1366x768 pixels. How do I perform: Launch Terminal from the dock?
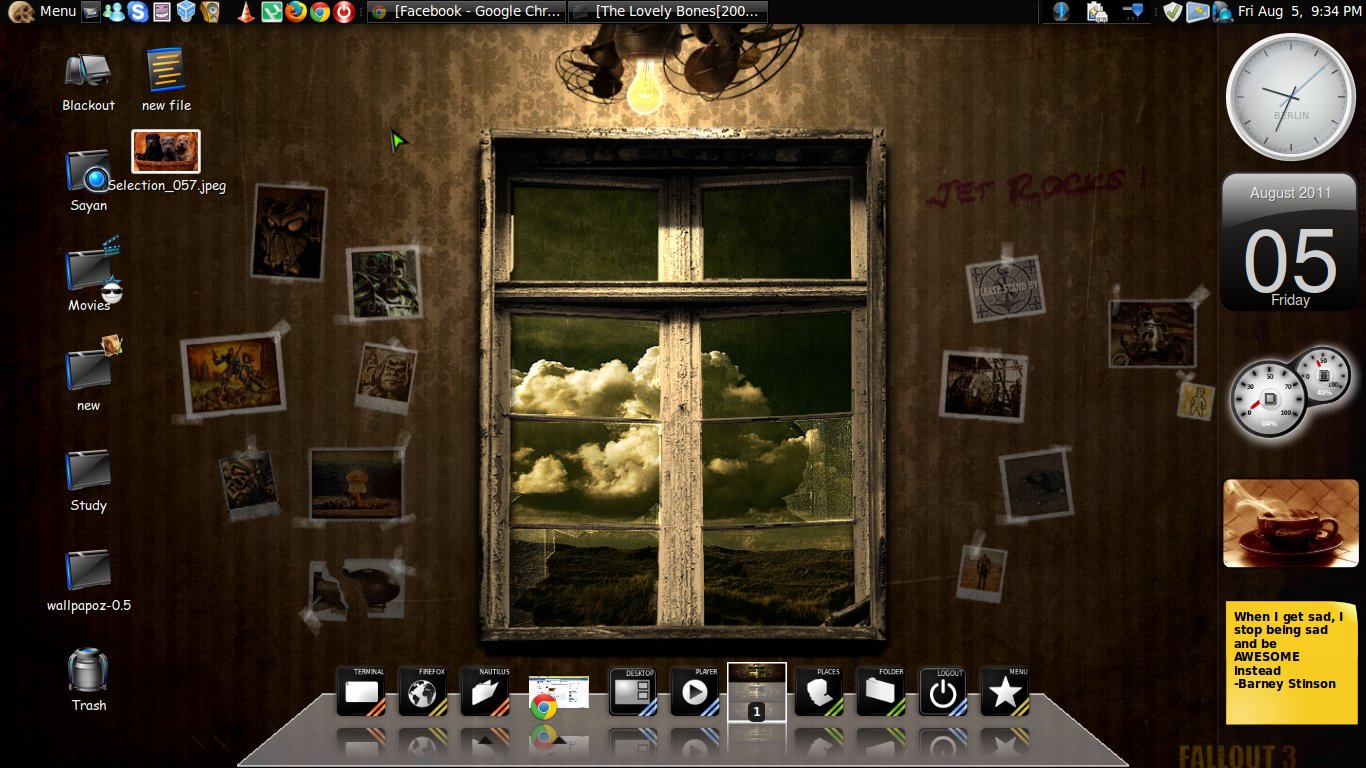pyautogui.click(x=361, y=691)
